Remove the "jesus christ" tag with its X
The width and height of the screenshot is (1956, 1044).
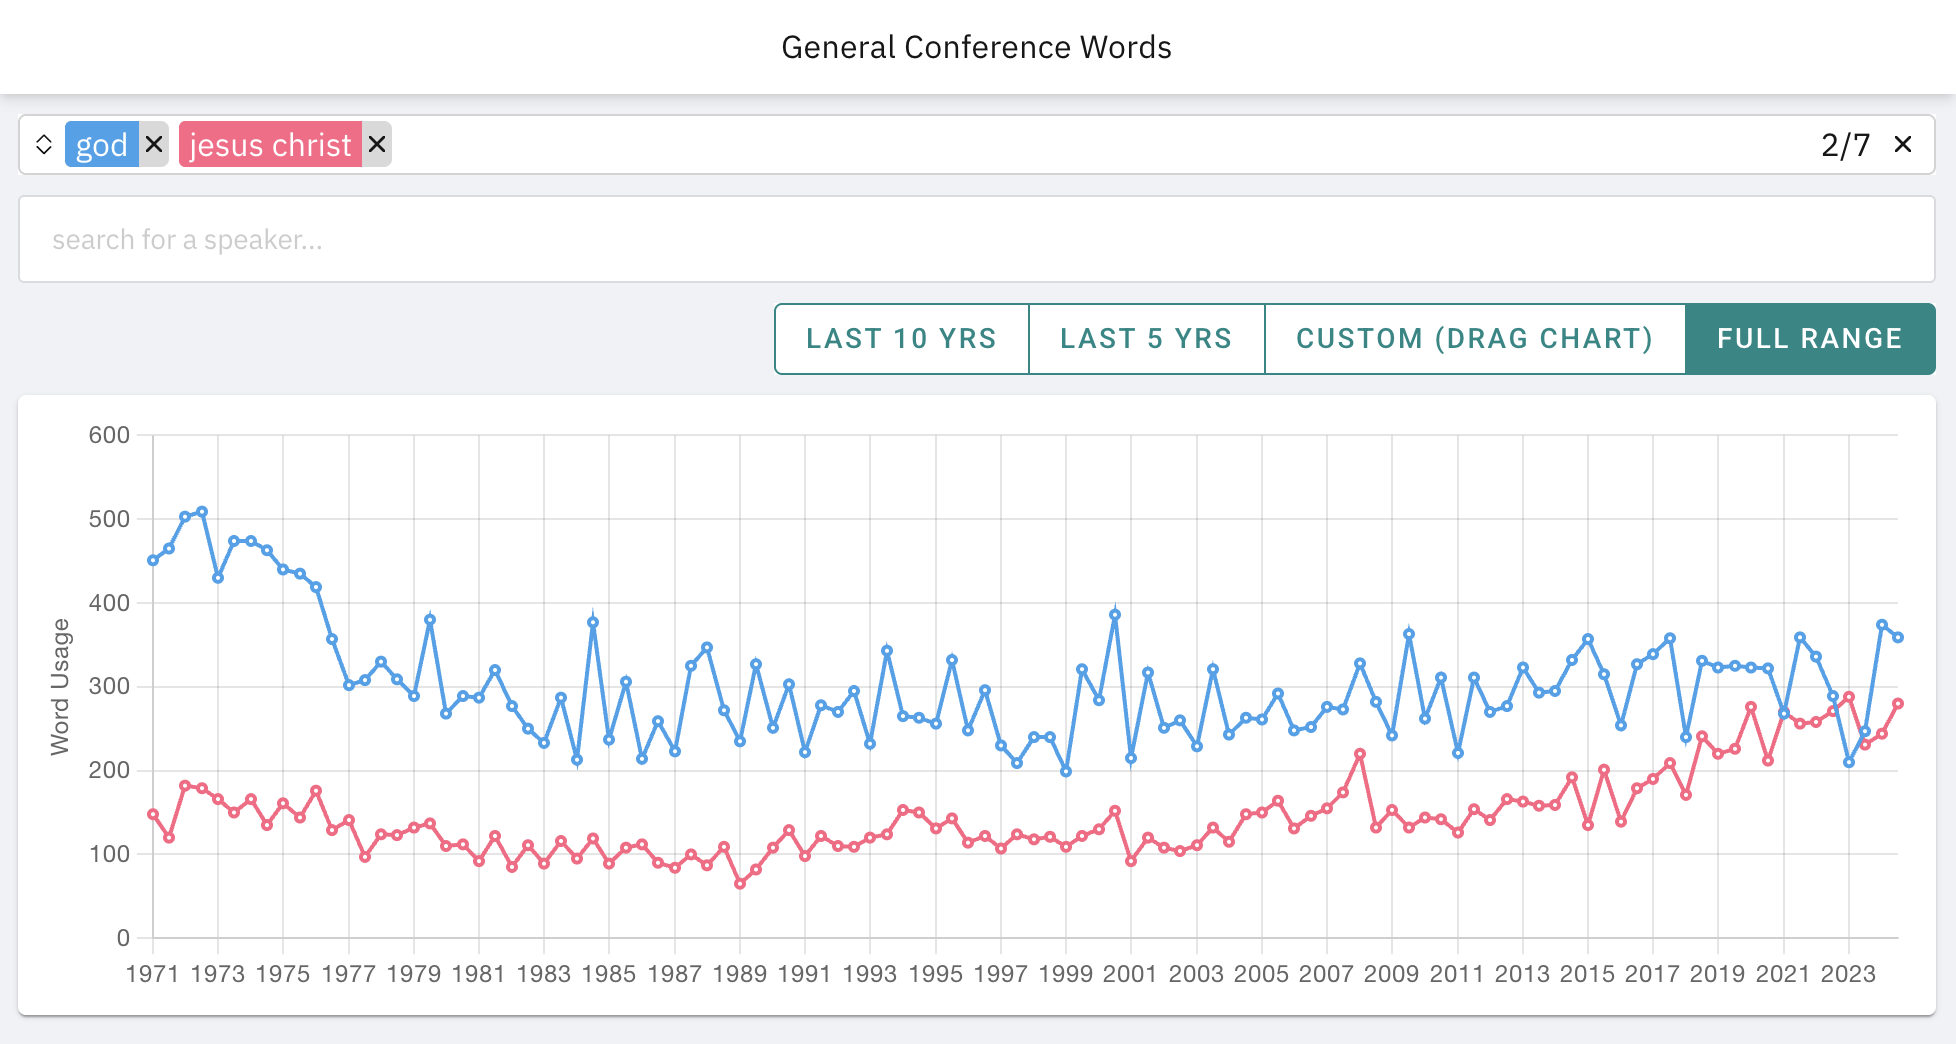376,144
